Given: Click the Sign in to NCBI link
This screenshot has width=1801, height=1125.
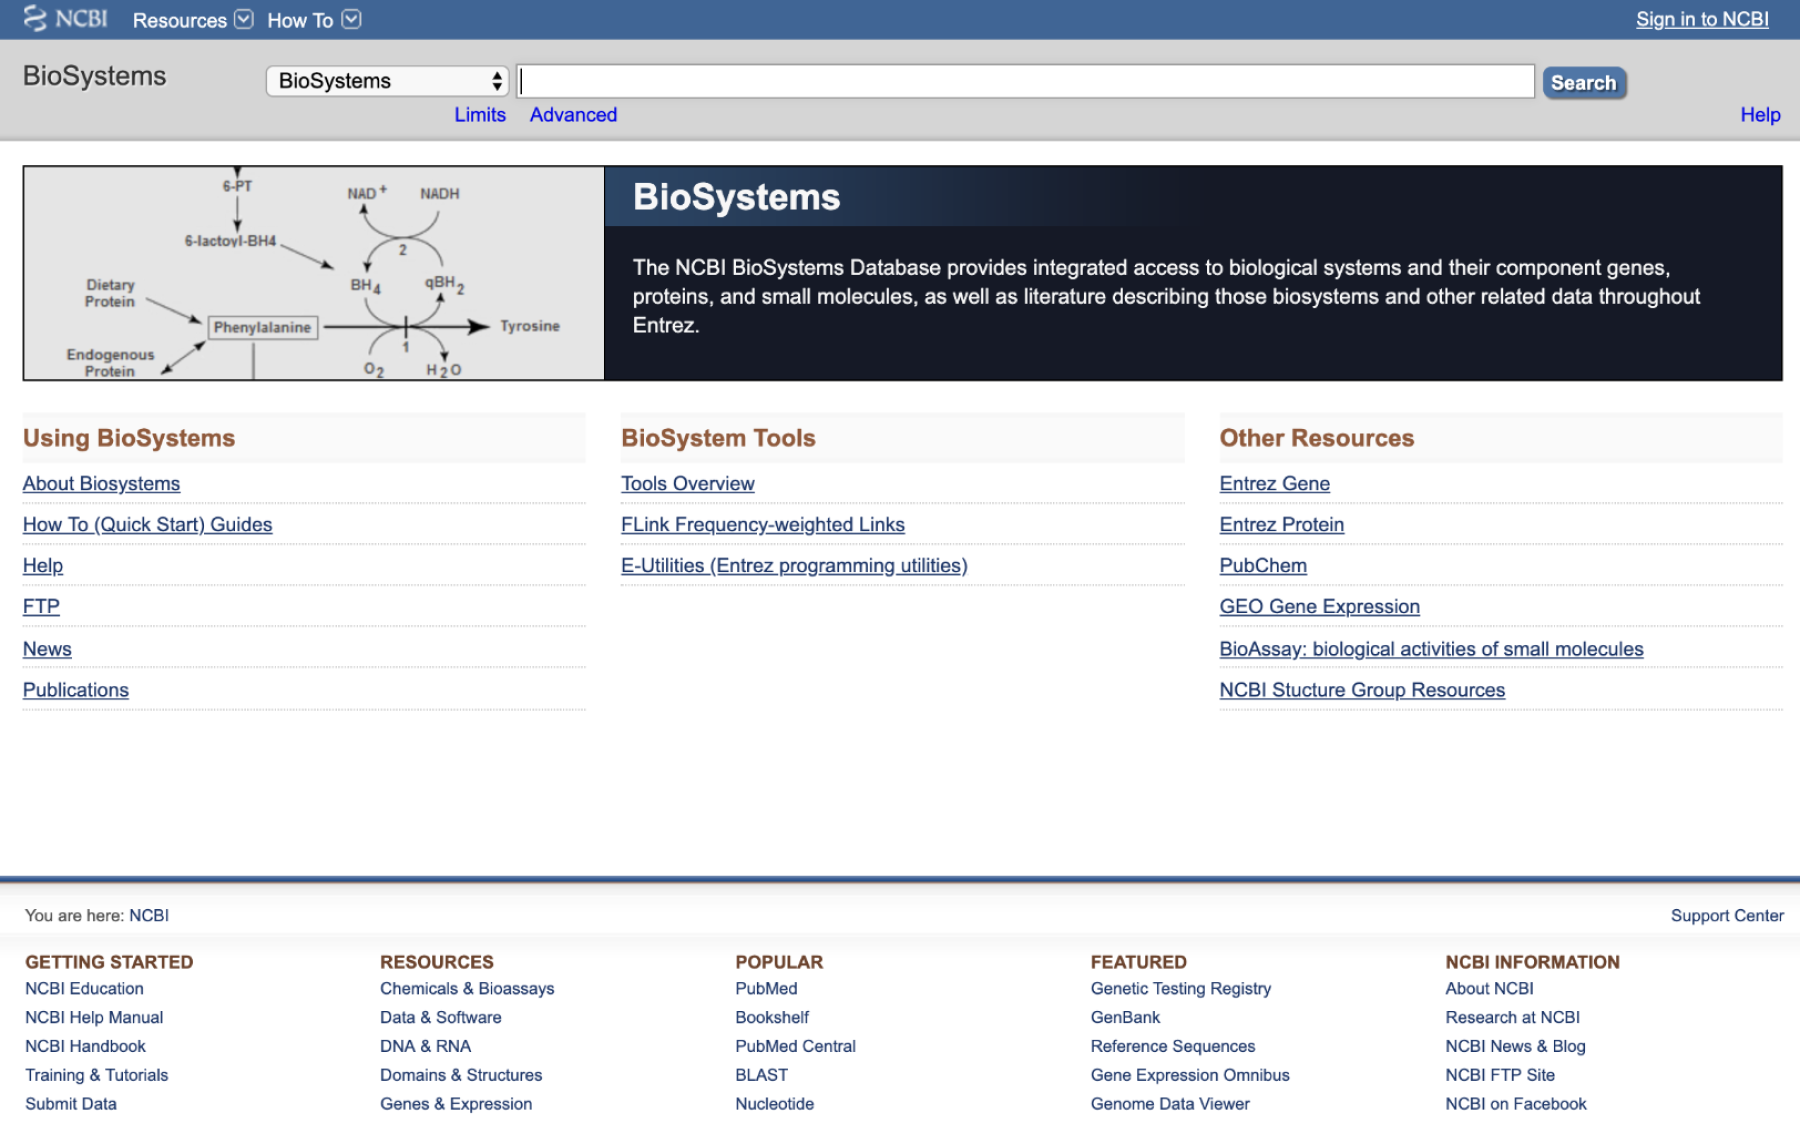Looking at the screenshot, I should 1701,19.
